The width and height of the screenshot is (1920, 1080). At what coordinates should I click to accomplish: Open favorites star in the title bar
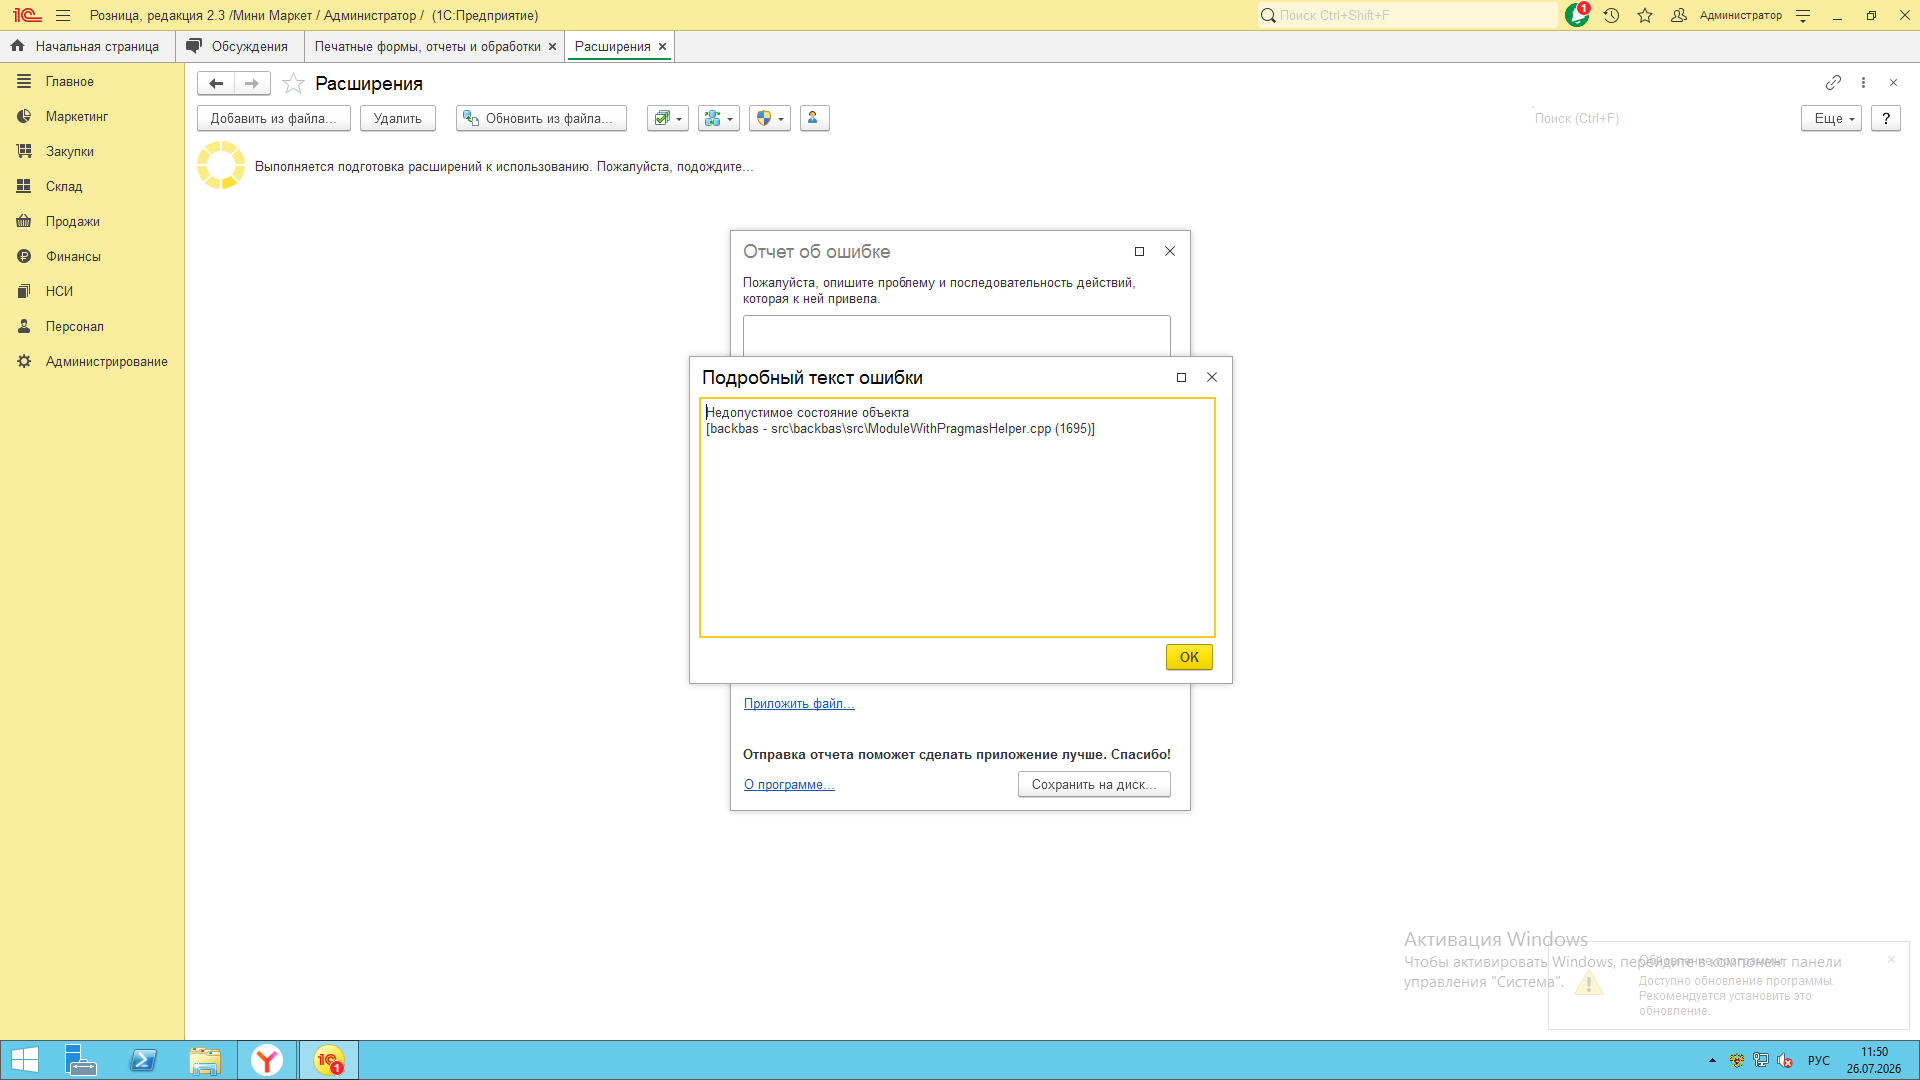[1645, 15]
